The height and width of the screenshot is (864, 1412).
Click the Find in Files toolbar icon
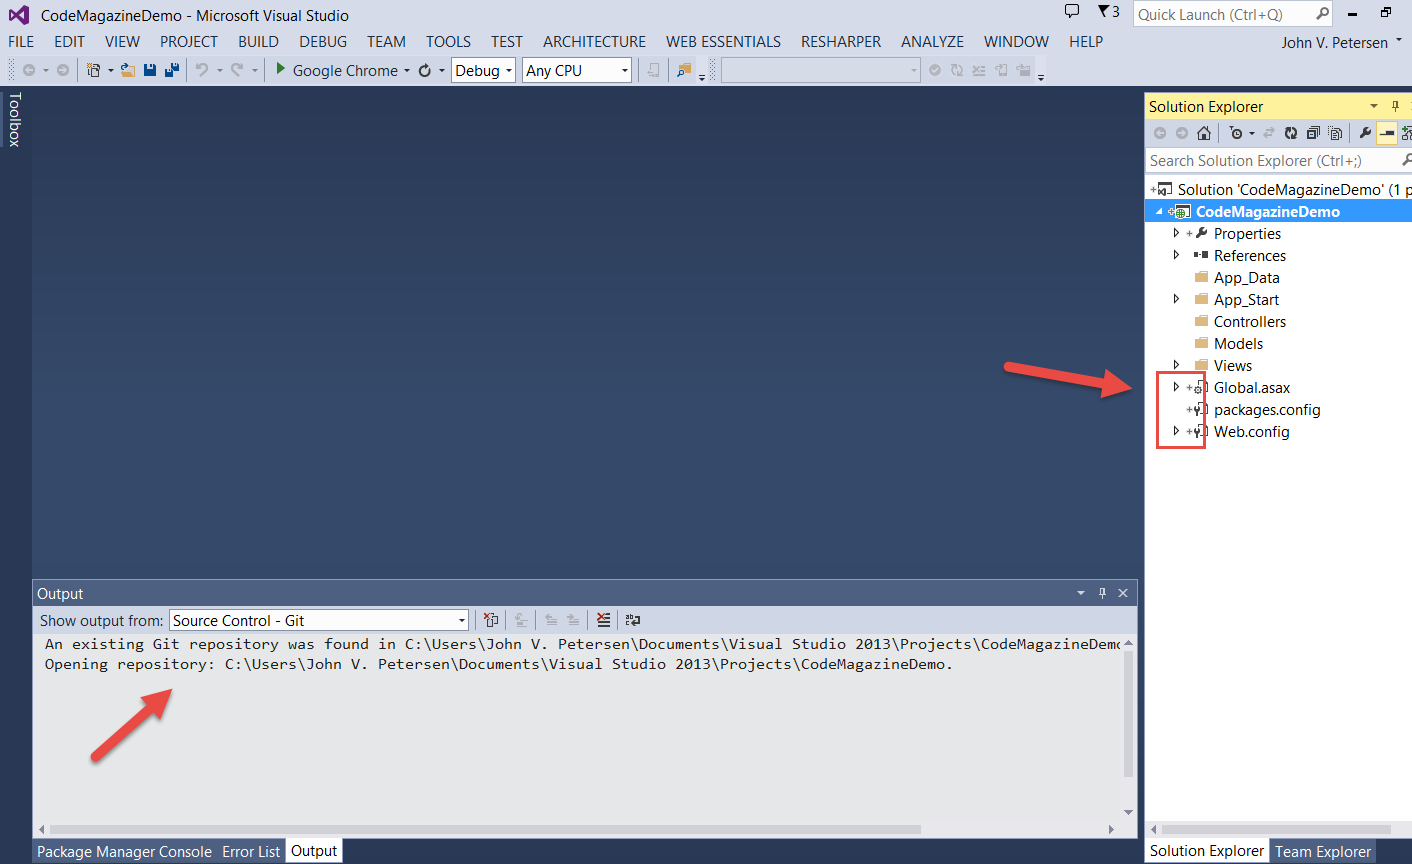684,70
